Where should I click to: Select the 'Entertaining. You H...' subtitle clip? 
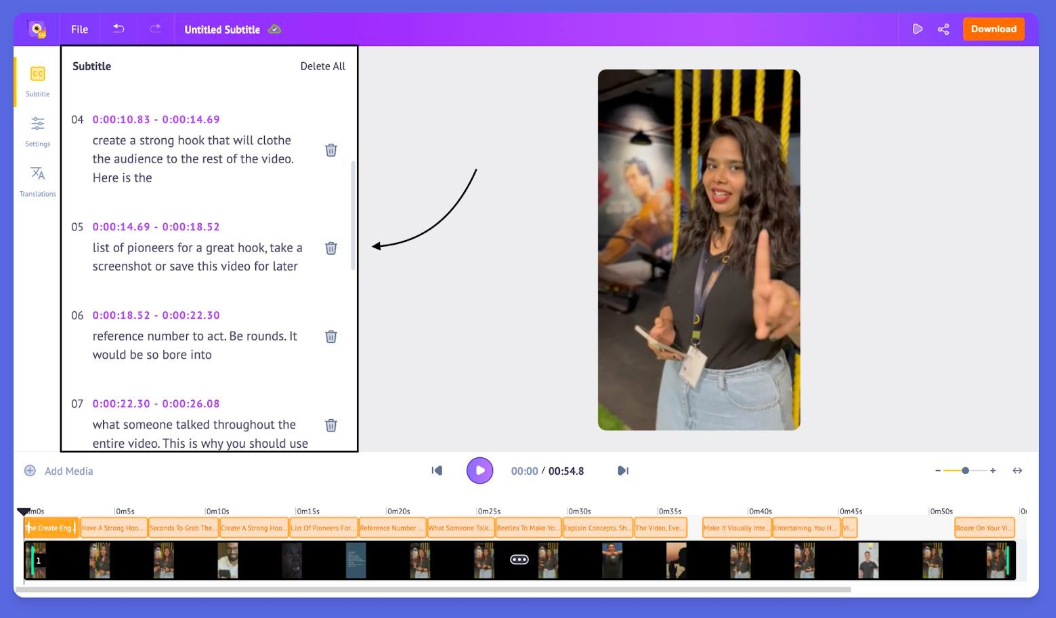click(806, 528)
